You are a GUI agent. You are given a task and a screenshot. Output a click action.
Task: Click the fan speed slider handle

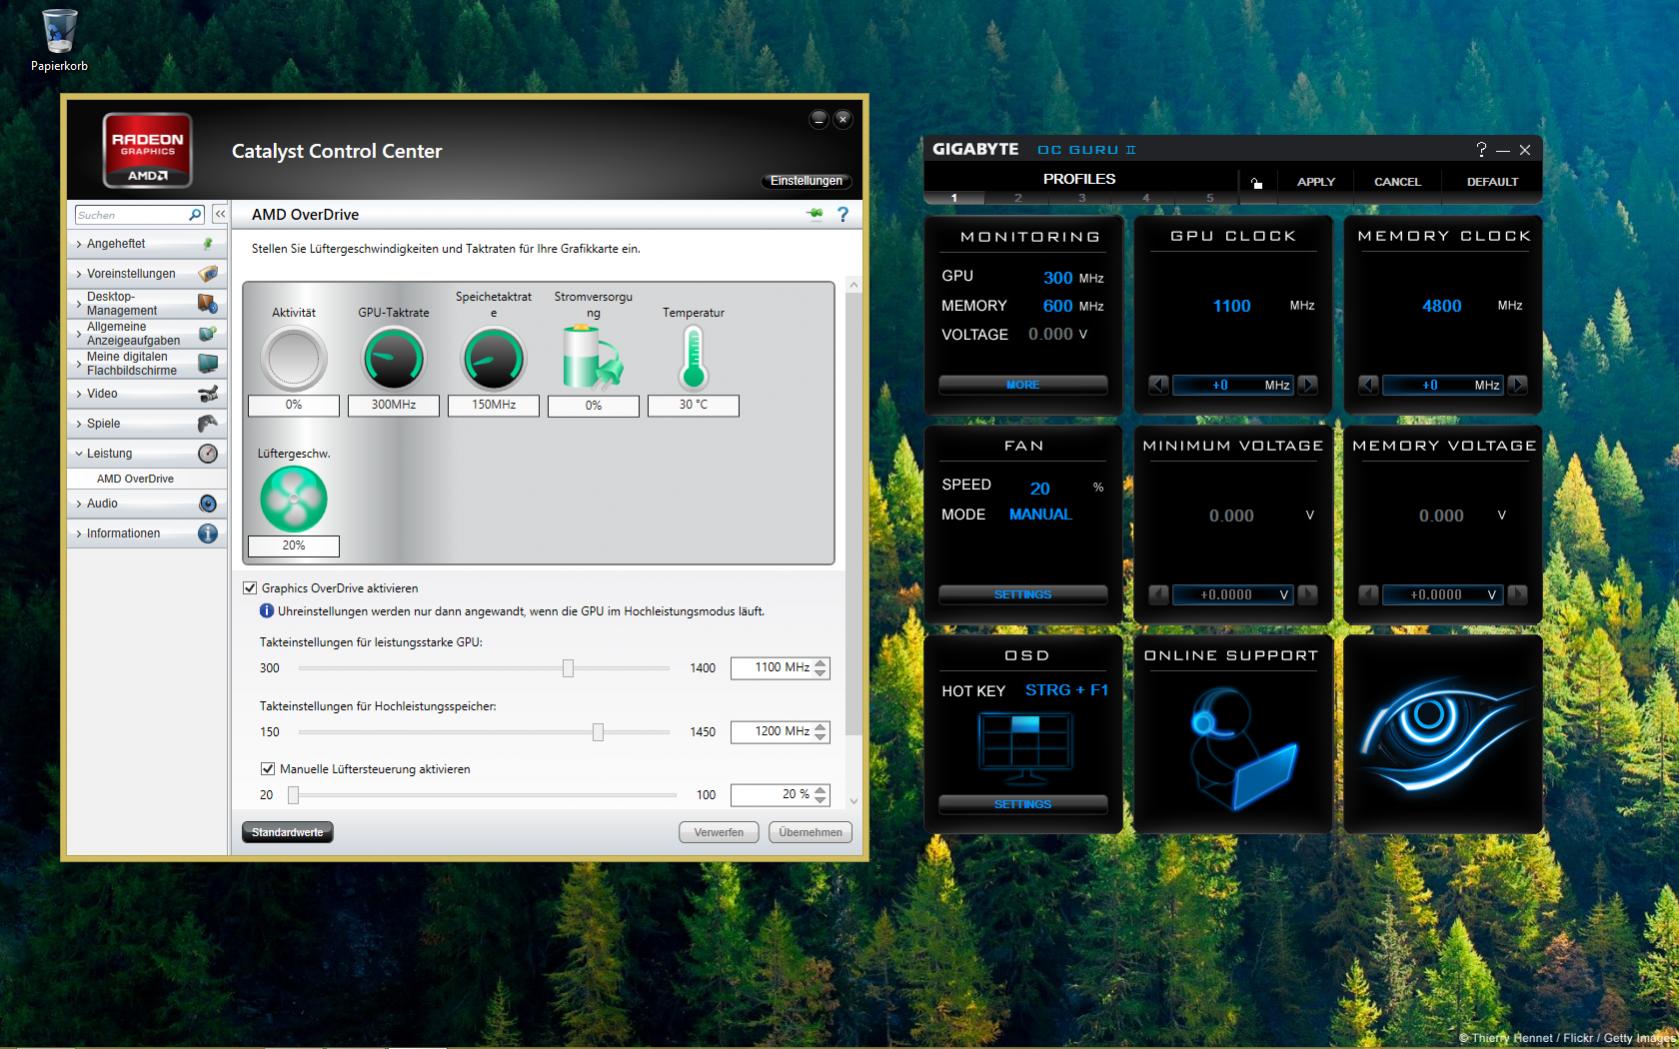point(293,795)
